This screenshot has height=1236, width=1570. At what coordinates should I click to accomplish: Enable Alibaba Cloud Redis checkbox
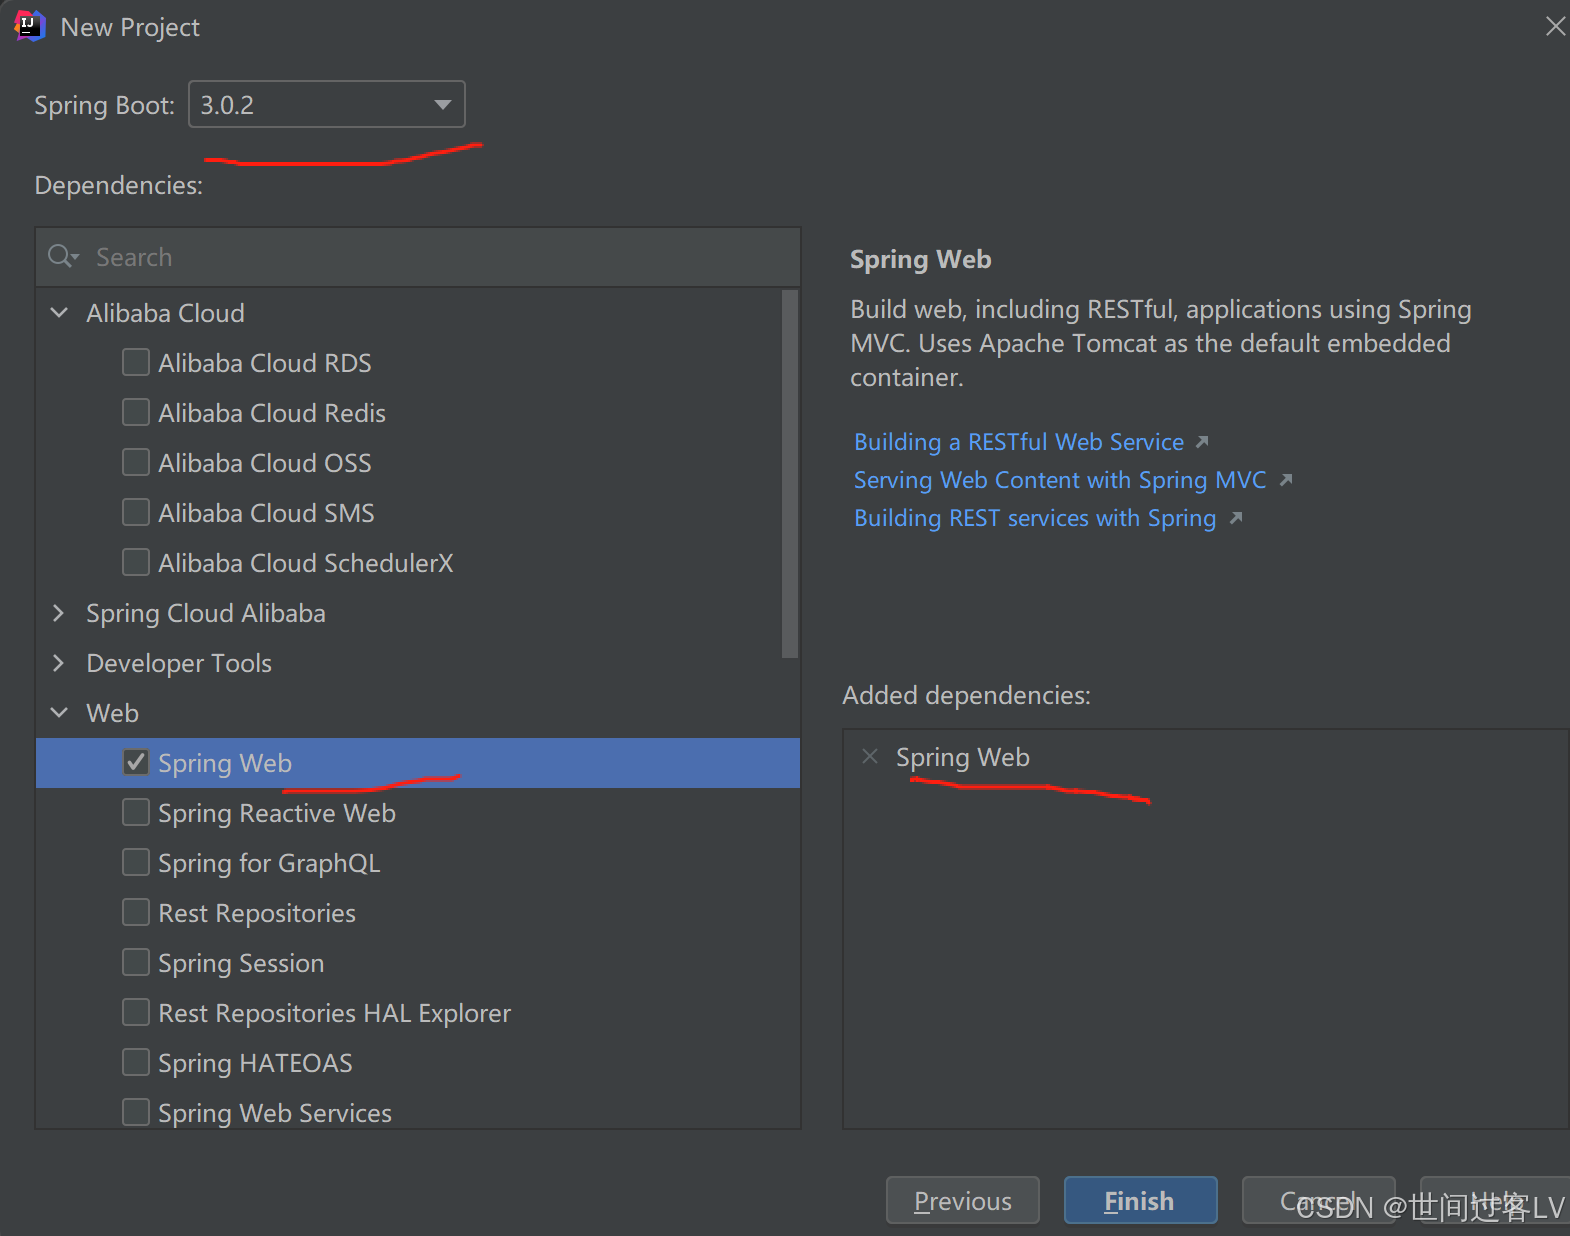pyautogui.click(x=136, y=412)
